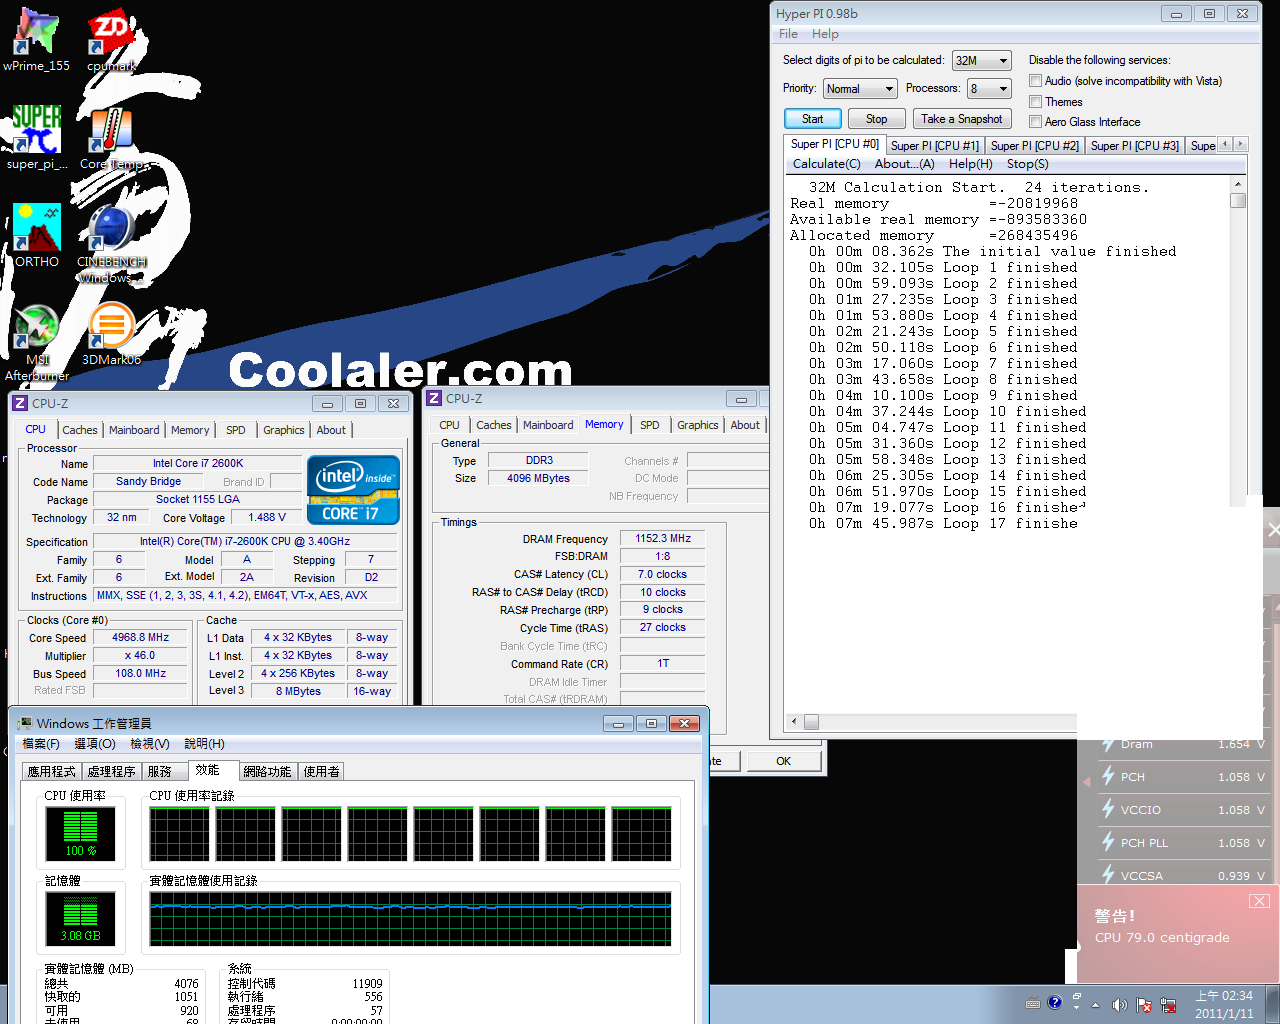The height and width of the screenshot is (1024, 1280).
Task: Launch MSI Afterburner from desktop
Action: [x=36, y=342]
